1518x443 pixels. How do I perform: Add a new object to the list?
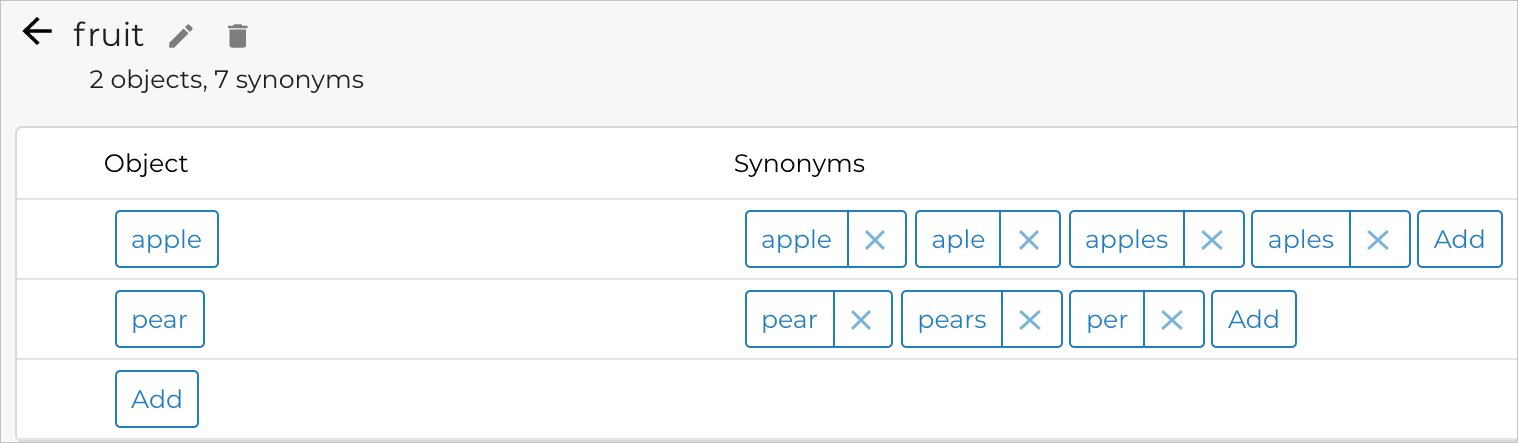[157, 399]
